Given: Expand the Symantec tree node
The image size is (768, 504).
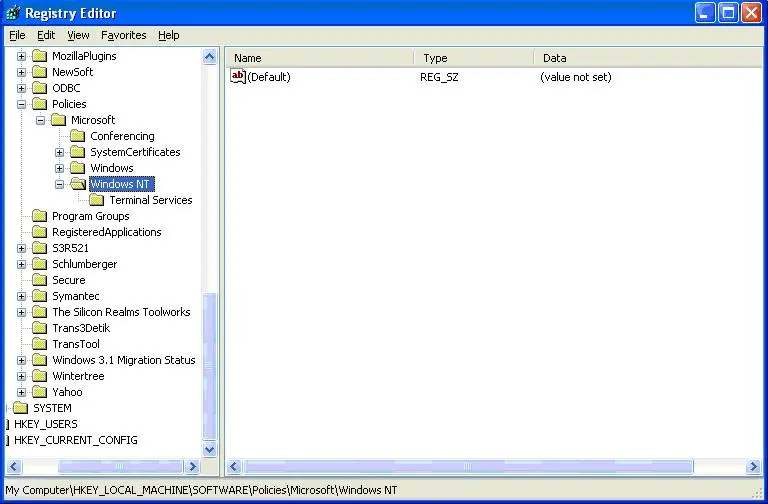Looking at the screenshot, I should point(22,296).
